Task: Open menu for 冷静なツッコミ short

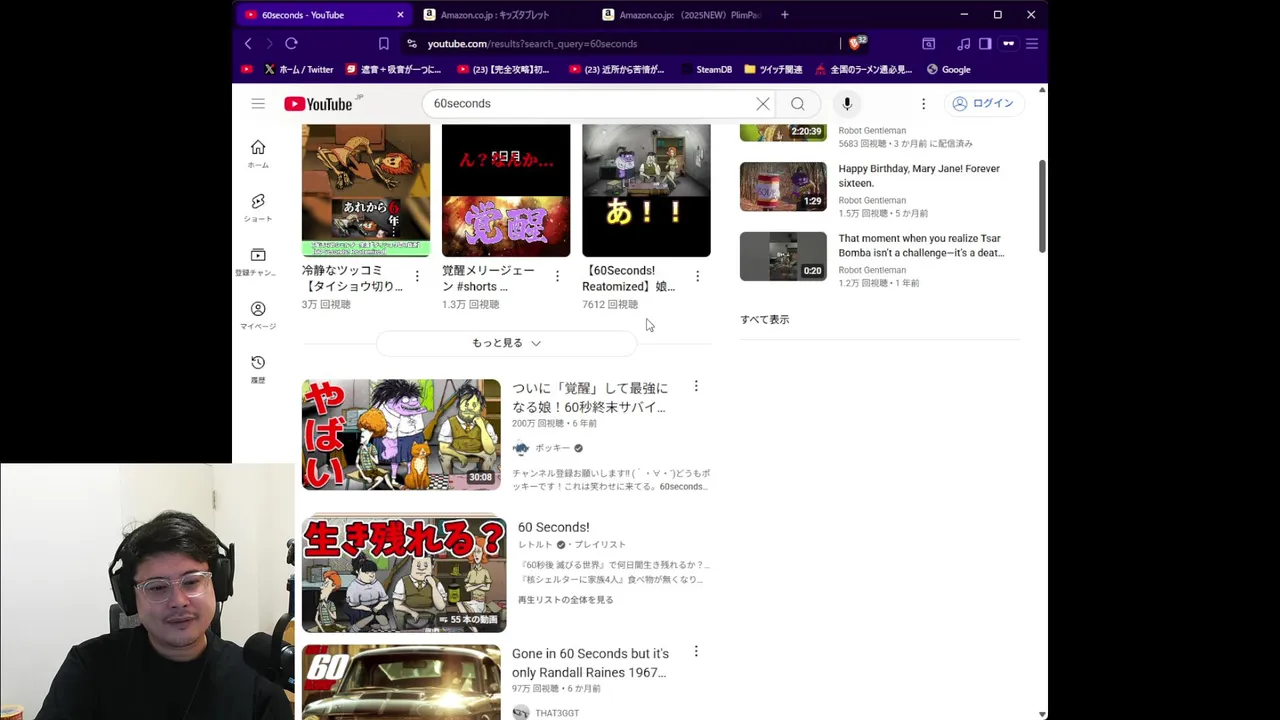Action: click(417, 276)
